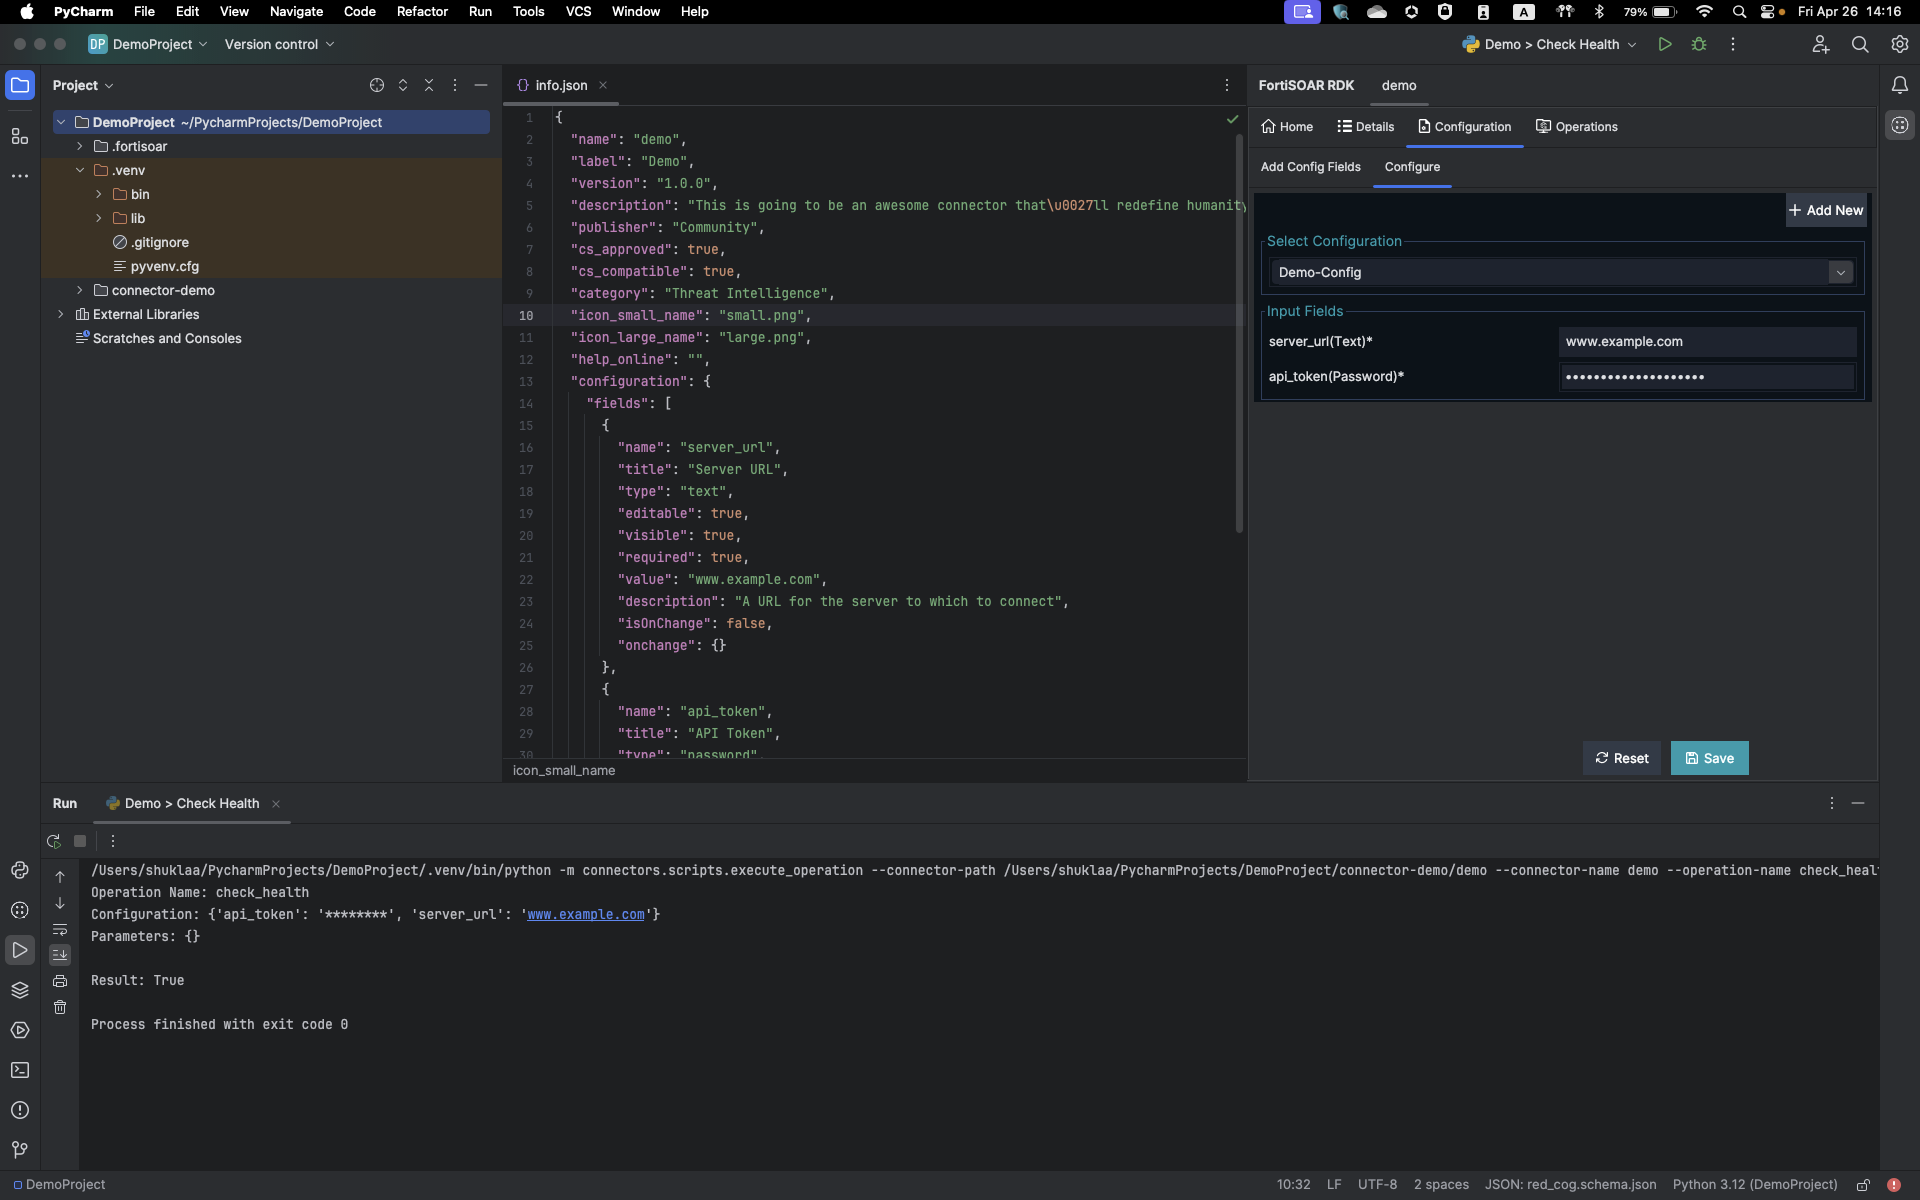Image resolution: width=1920 pixels, height=1200 pixels.
Task: Collapse the .venv folder
Action: (x=80, y=170)
